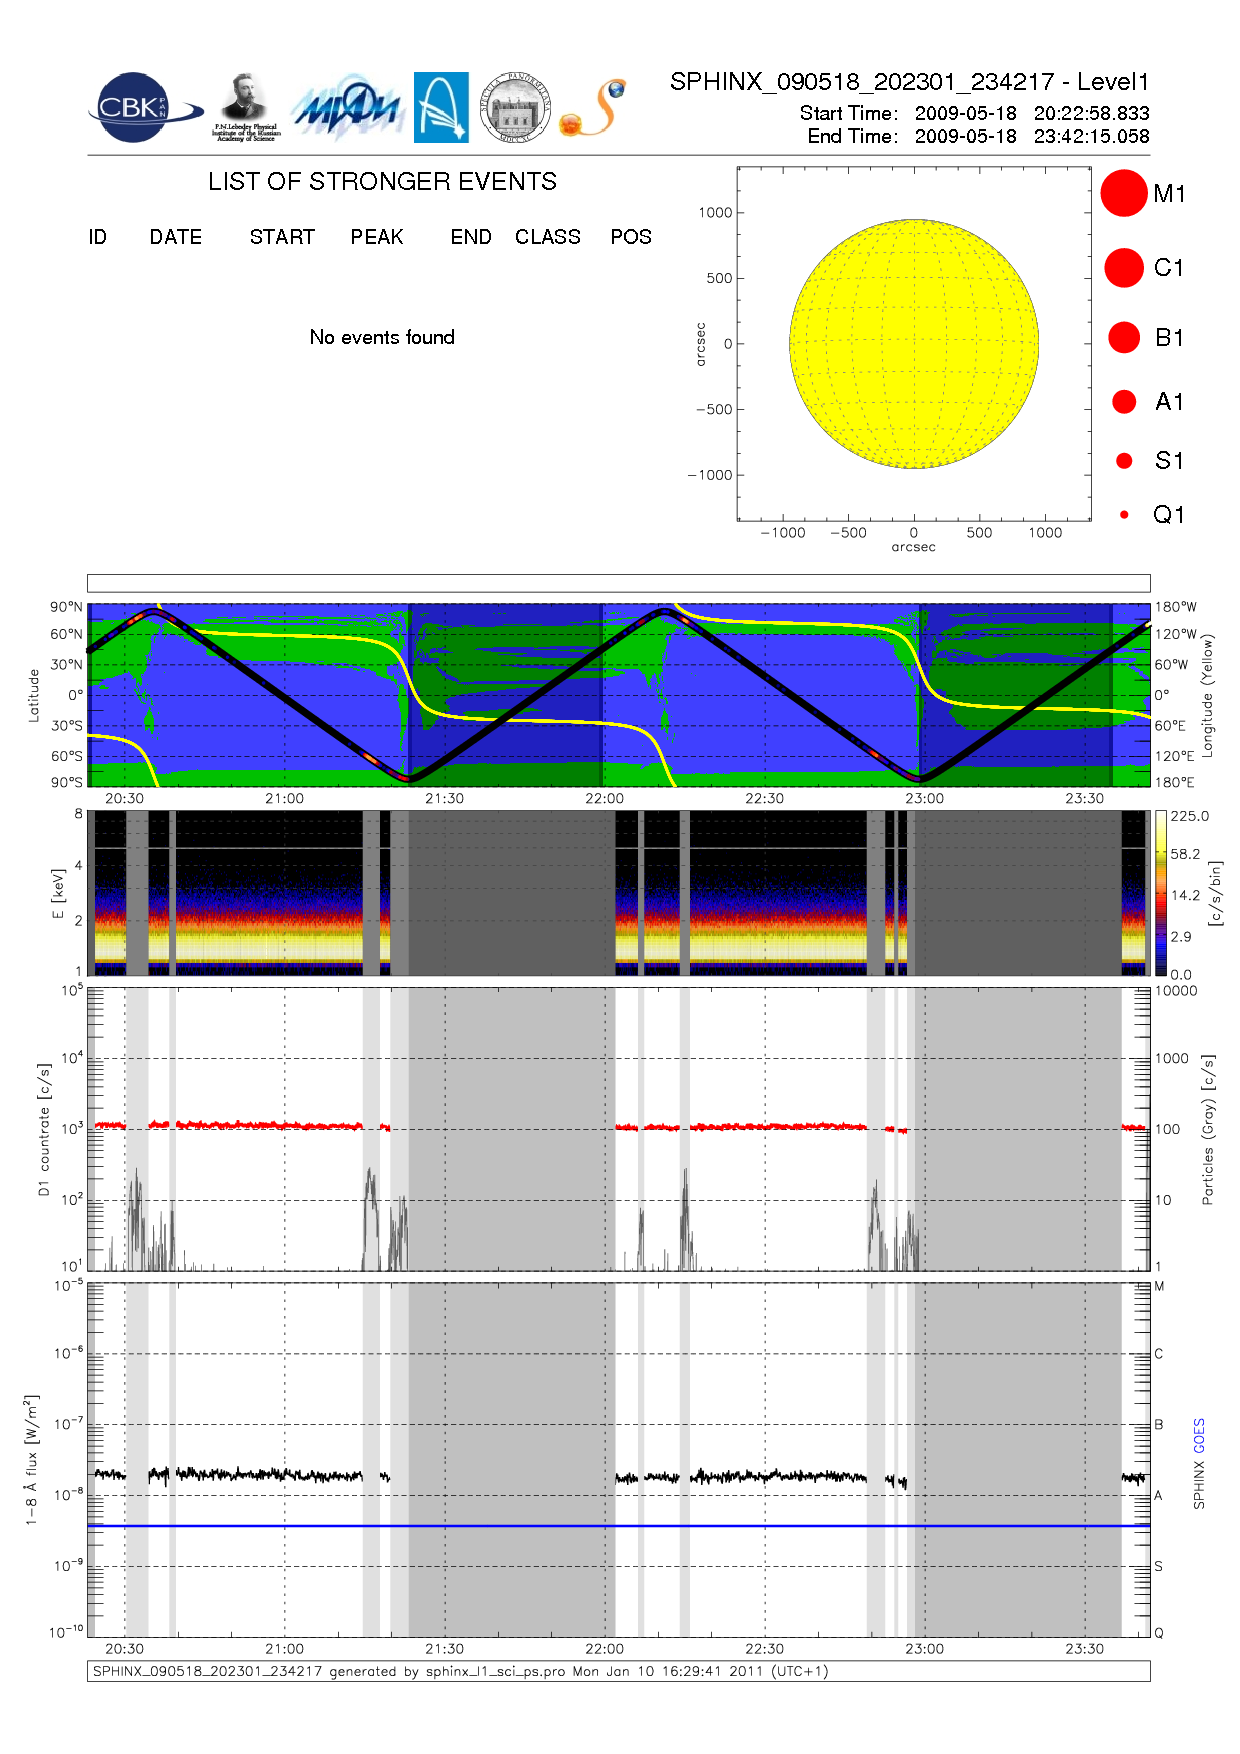Screen dimensions: 1240x1754
Task: Click the footer generation info text
Action: (x=460, y=1671)
